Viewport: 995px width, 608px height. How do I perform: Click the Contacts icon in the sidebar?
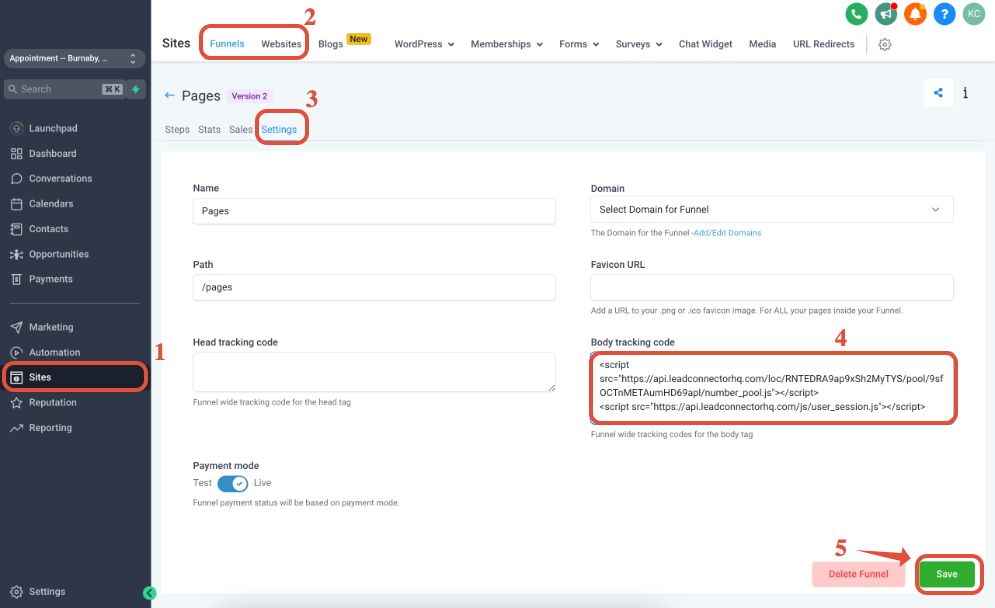16,229
